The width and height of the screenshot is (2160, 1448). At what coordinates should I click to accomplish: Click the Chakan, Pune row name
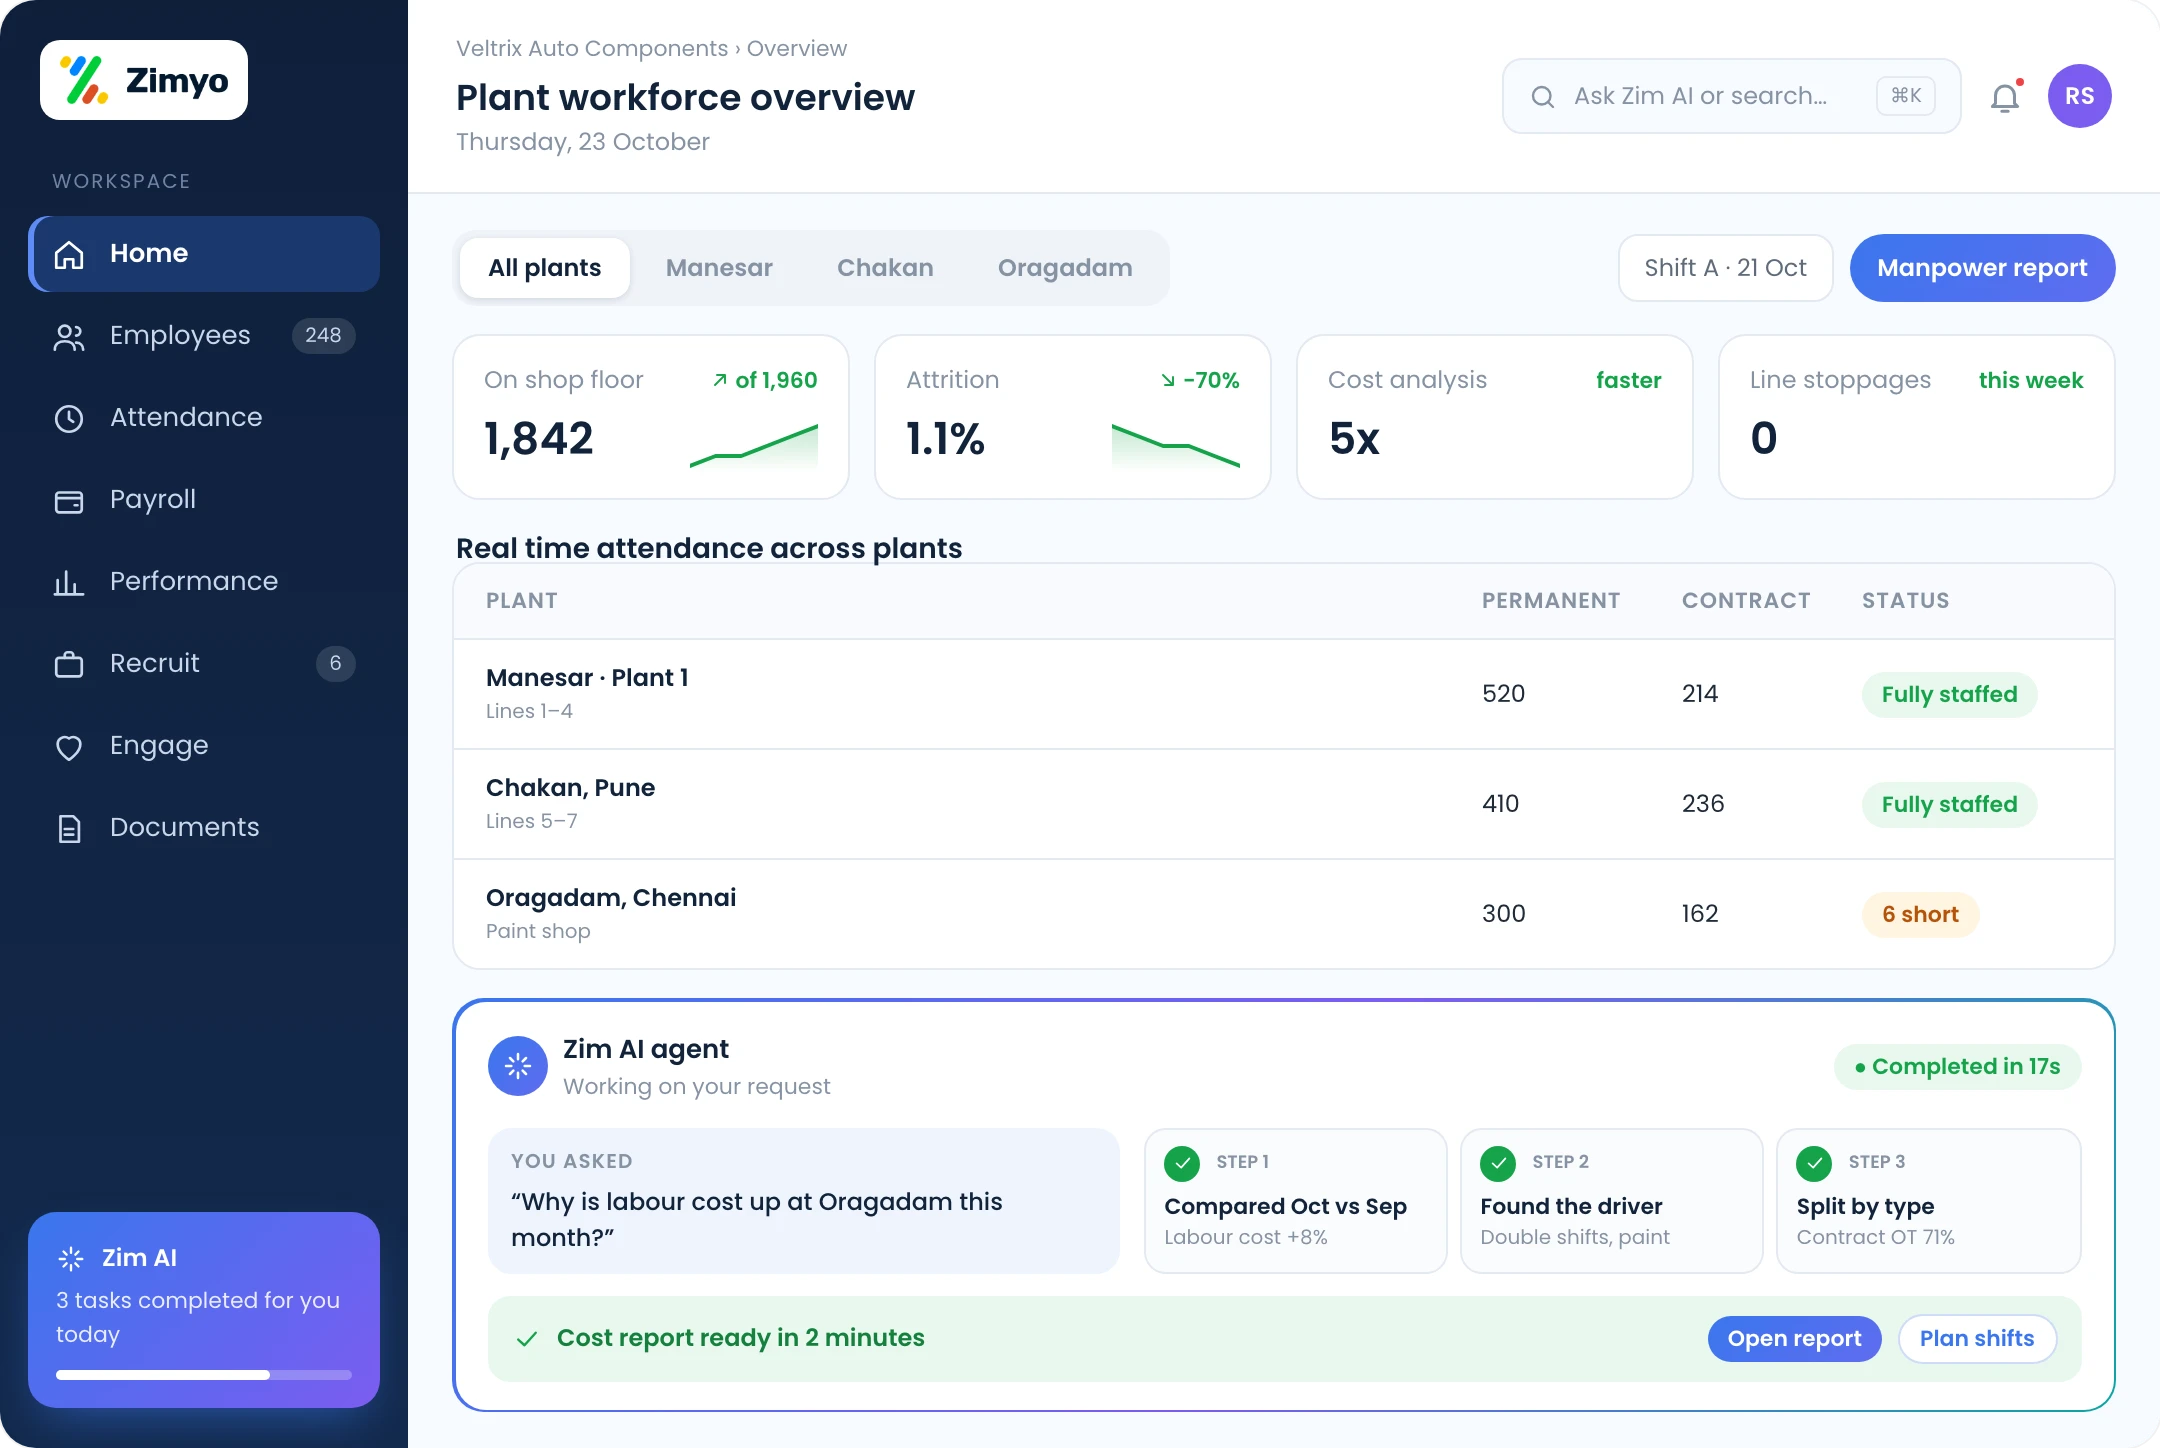[570, 788]
